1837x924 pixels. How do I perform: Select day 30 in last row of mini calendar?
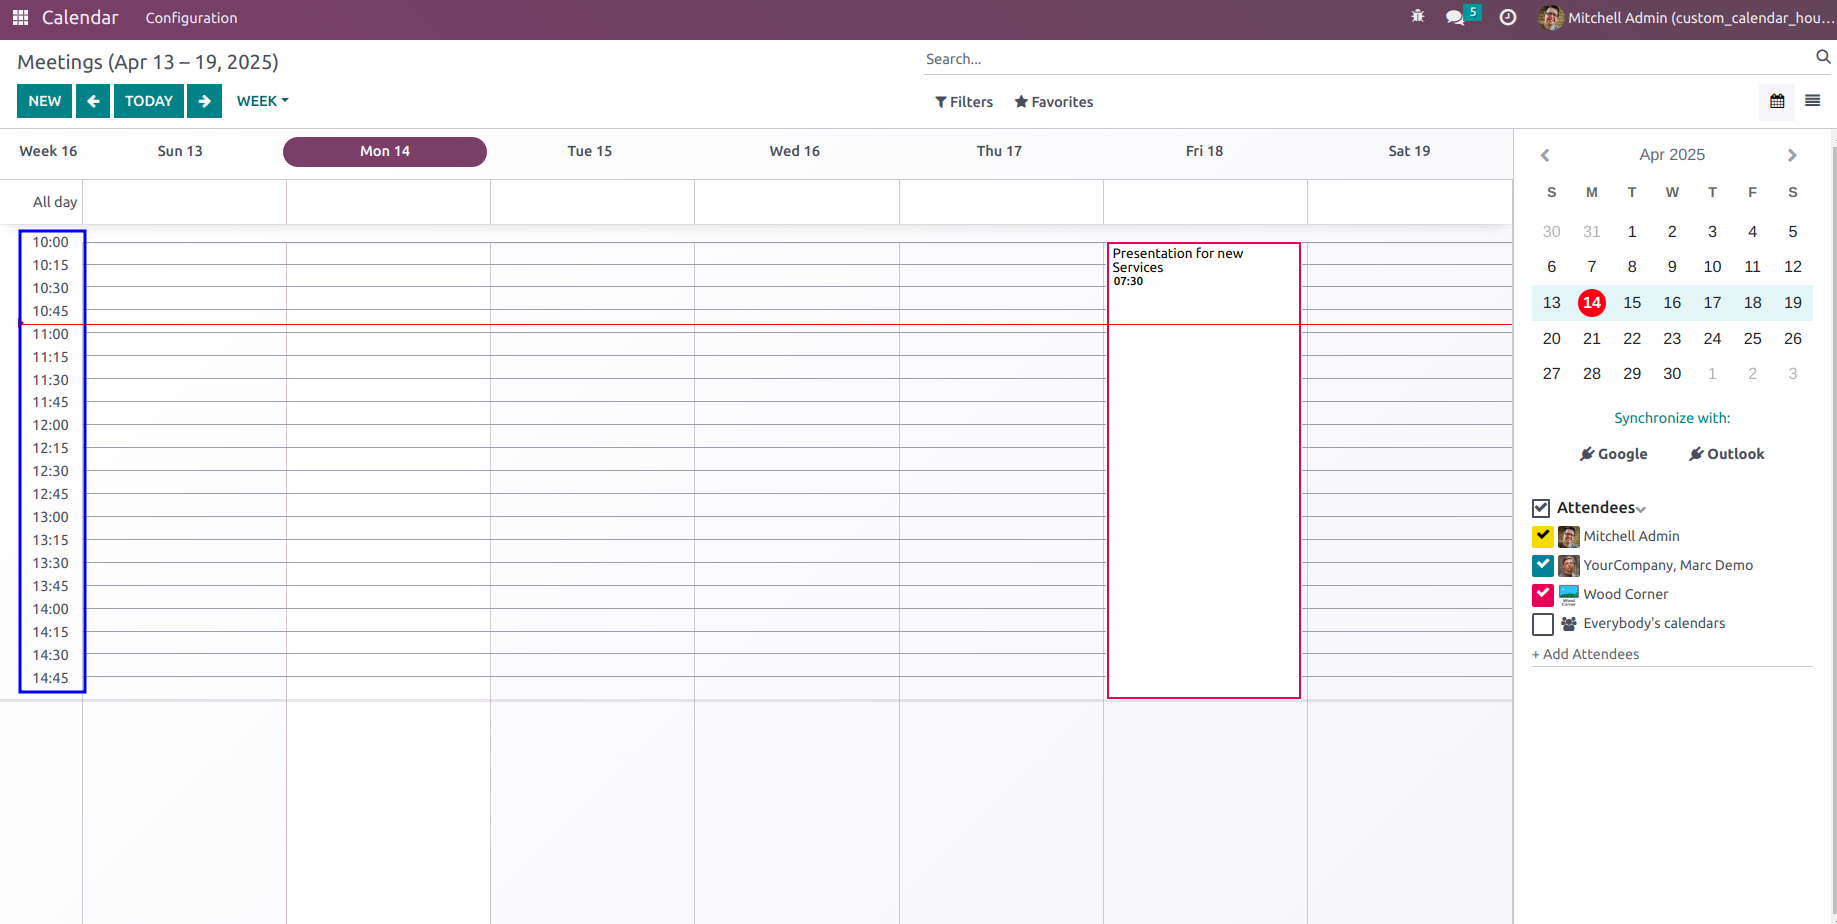pos(1672,374)
